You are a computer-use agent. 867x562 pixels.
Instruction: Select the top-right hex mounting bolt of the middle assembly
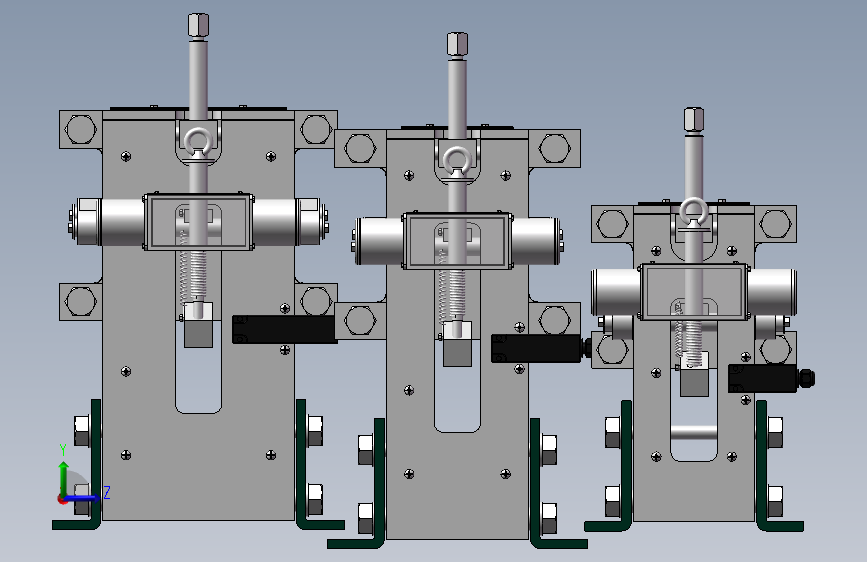click(x=555, y=148)
